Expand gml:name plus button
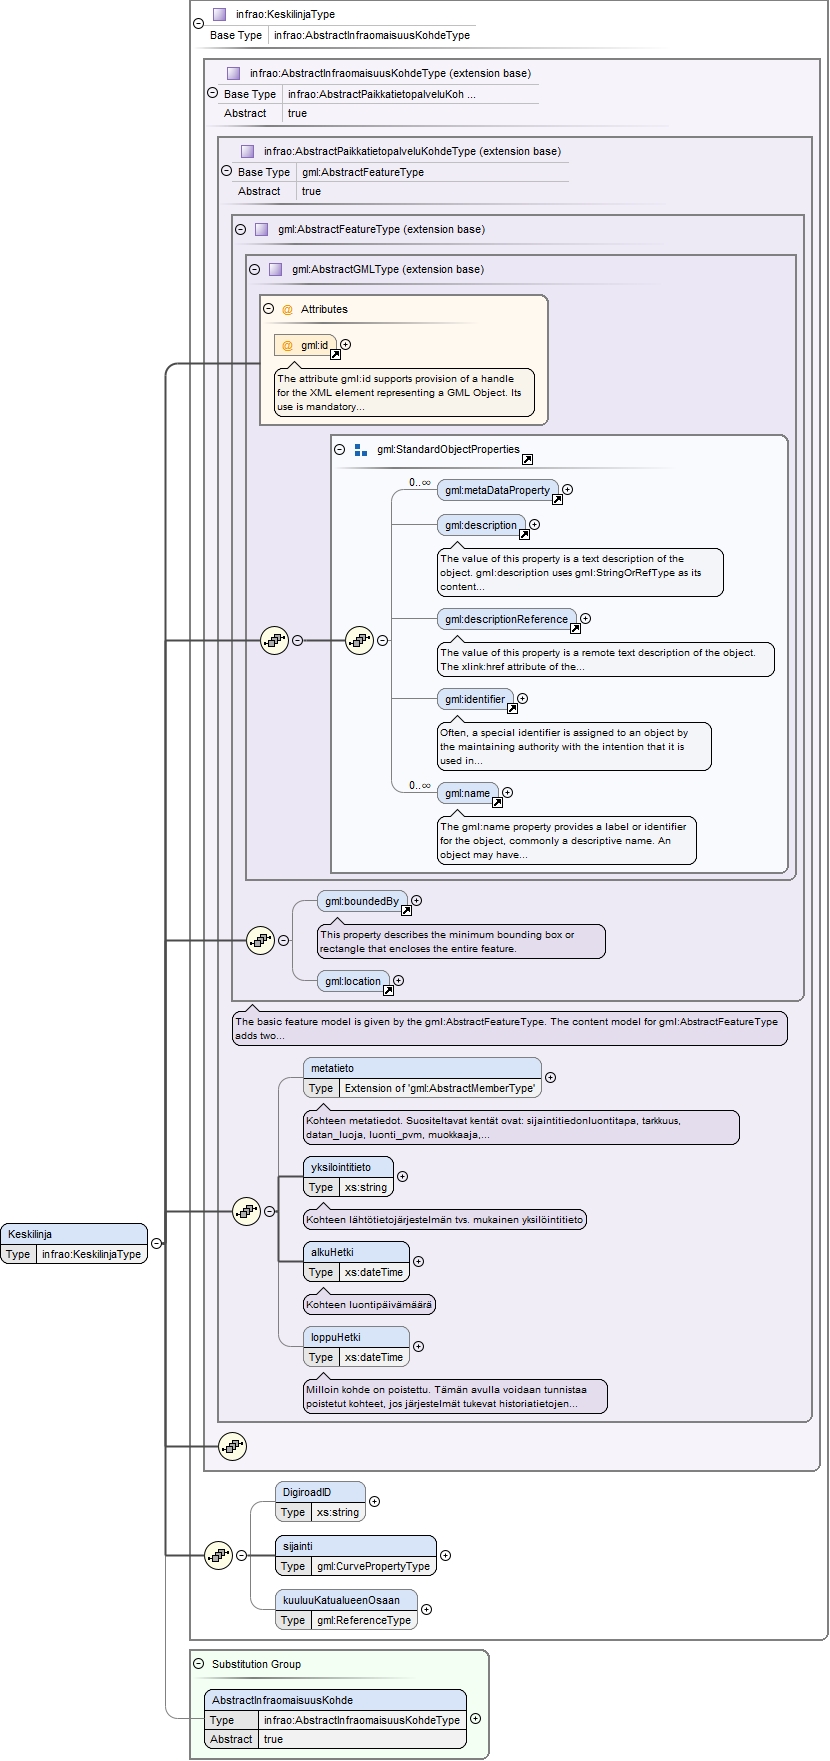The height and width of the screenshot is (1761, 830). pos(507,792)
